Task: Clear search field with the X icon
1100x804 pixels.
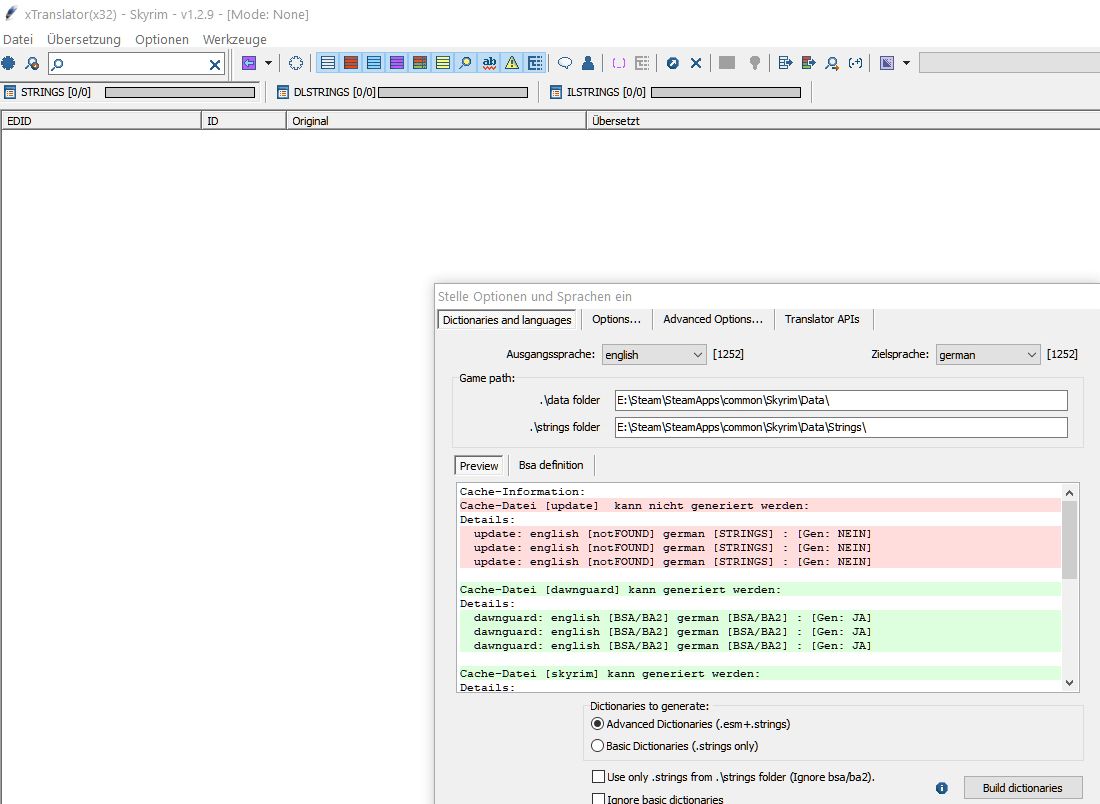Action: (x=215, y=64)
